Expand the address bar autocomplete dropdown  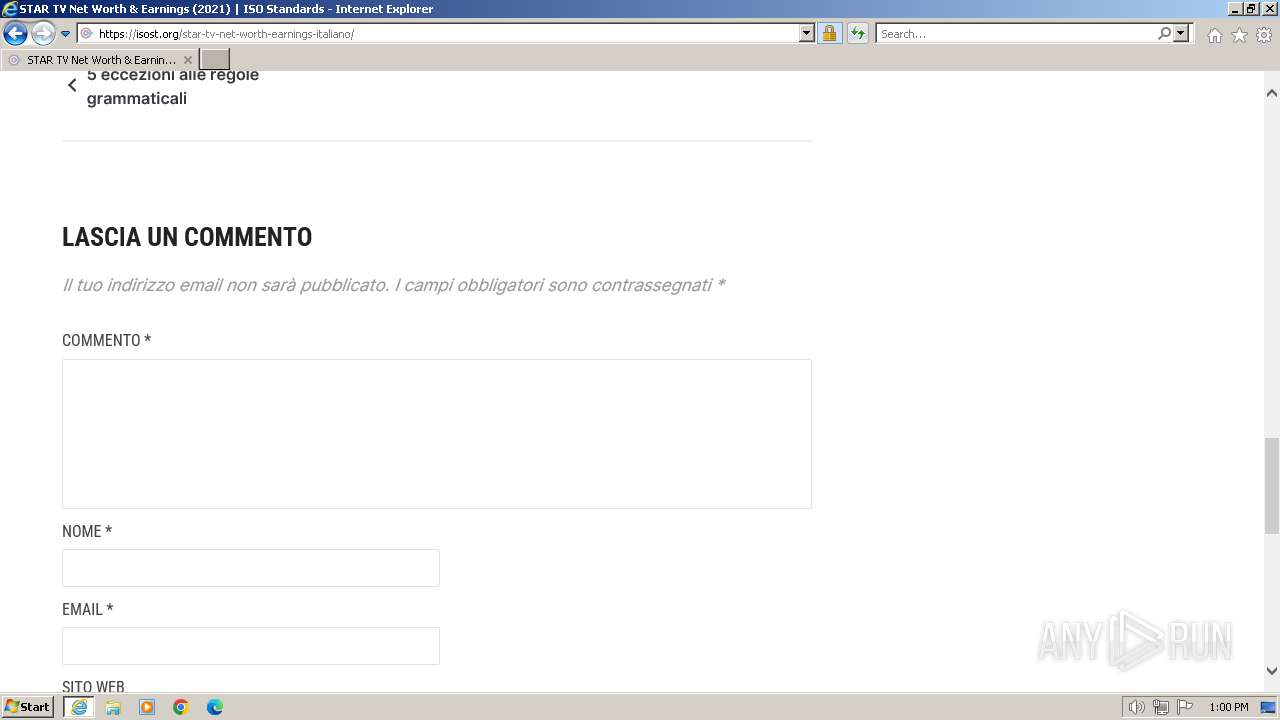pos(807,34)
